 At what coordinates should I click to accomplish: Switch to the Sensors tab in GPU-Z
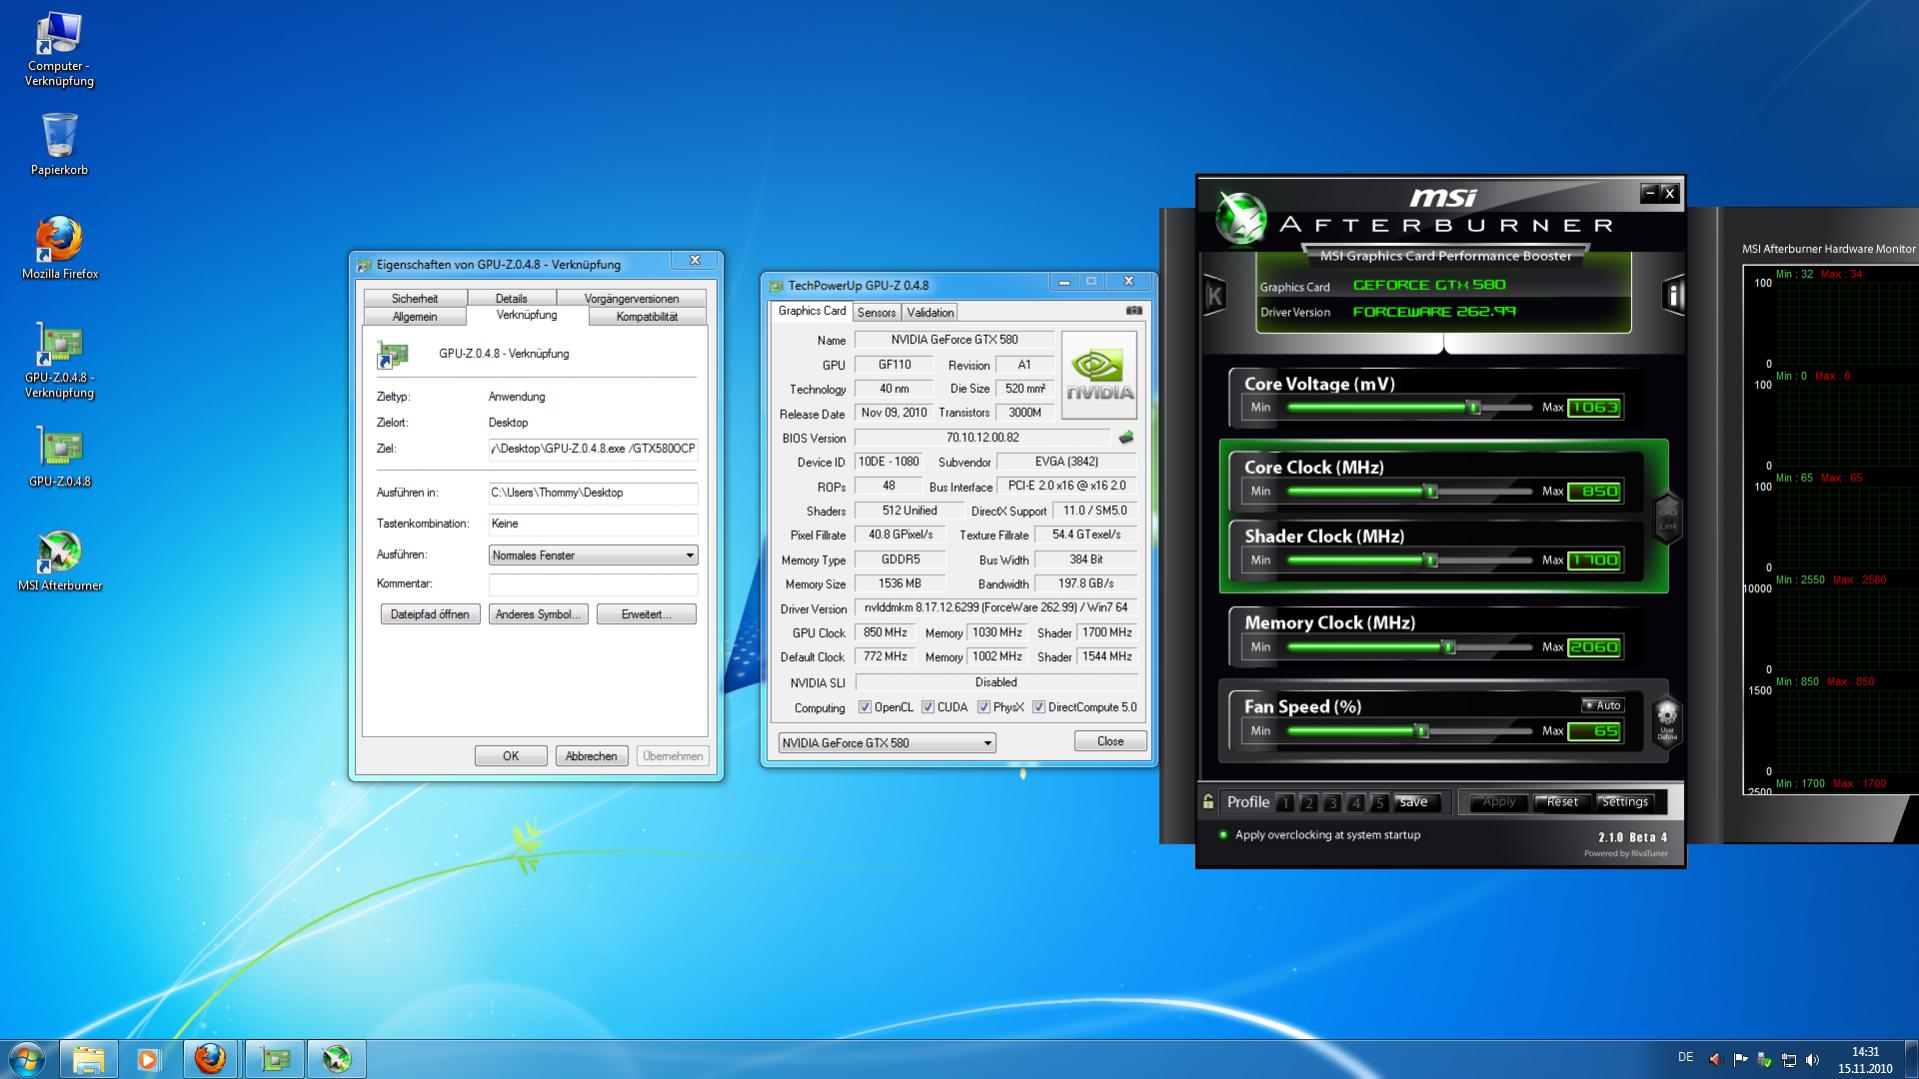[x=876, y=313]
